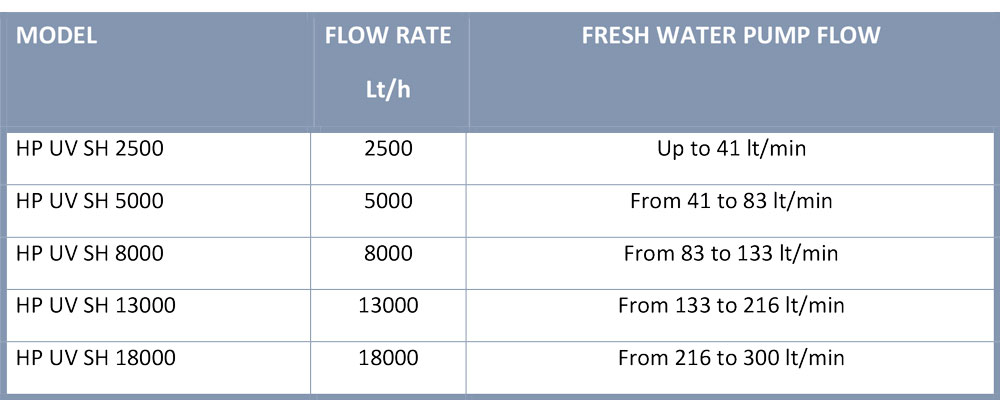Click the MODEL column header
The image size is (1000, 400).
(x=57, y=37)
